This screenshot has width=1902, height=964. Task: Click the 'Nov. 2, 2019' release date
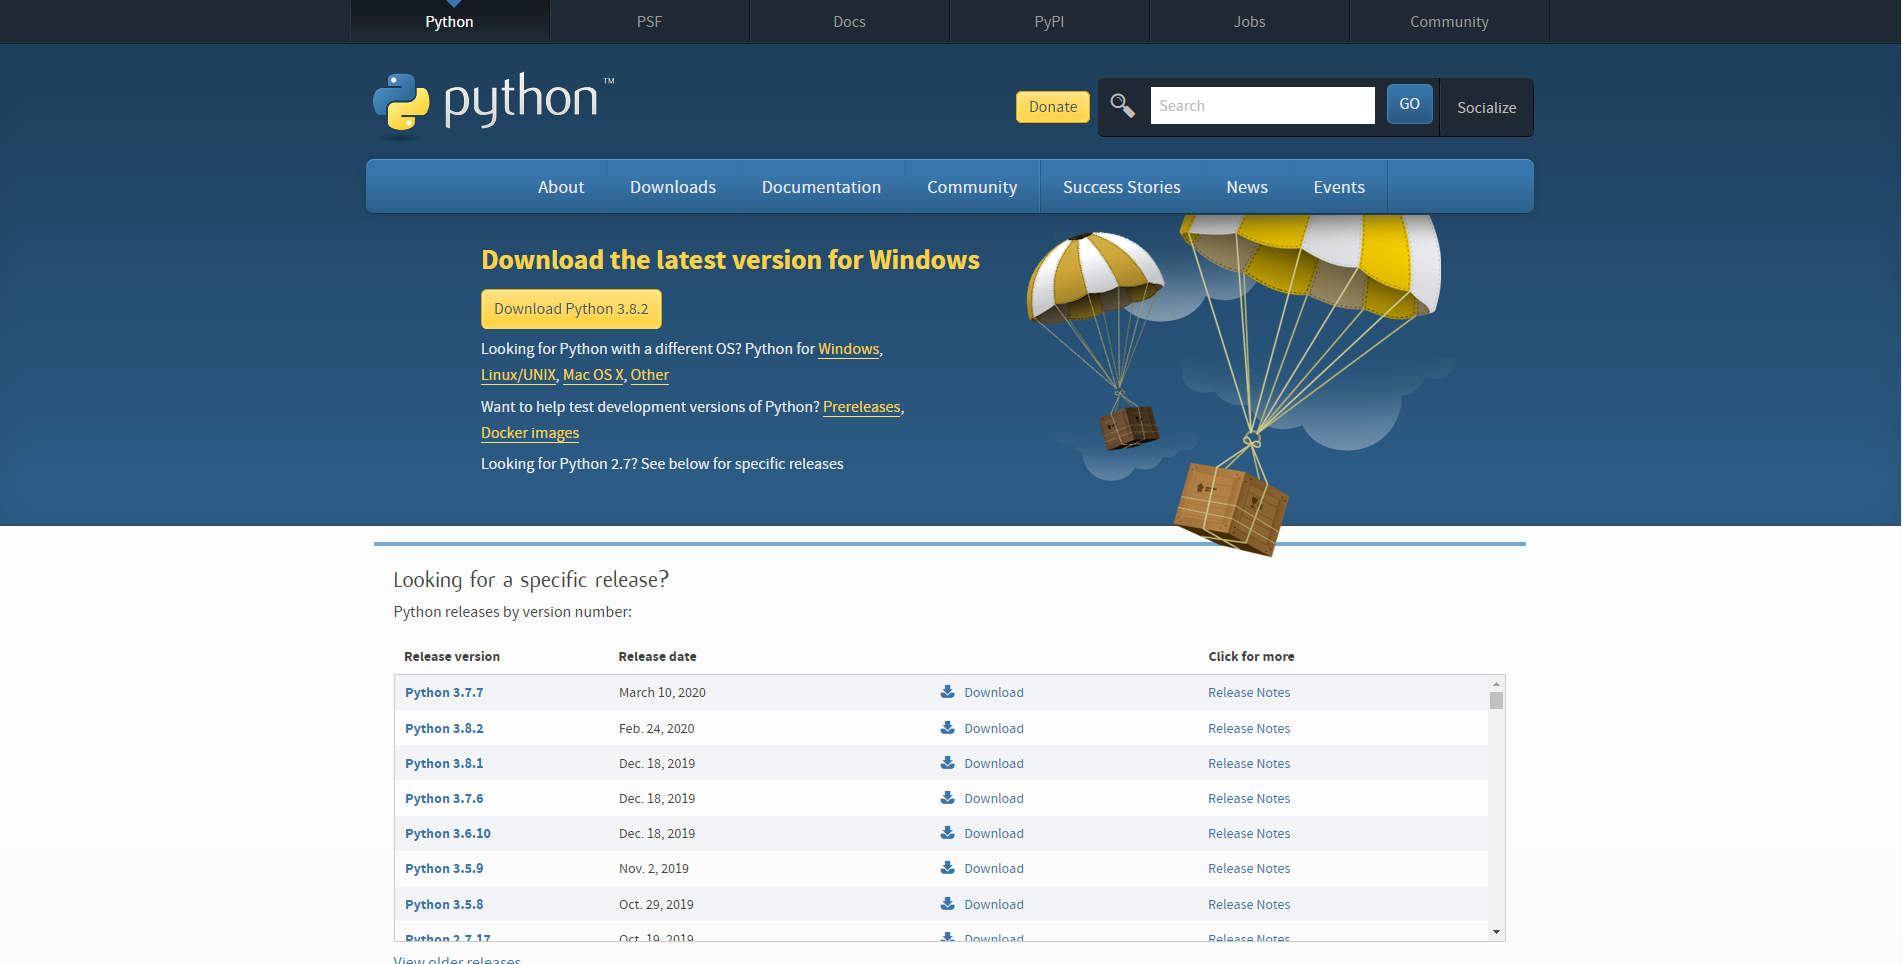pyautogui.click(x=654, y=868)
